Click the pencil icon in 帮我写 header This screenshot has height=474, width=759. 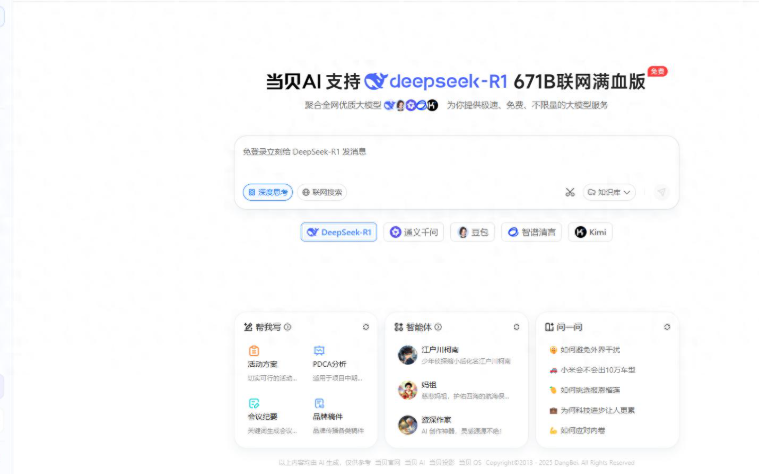pyautogui.click(x=248, y=327)
